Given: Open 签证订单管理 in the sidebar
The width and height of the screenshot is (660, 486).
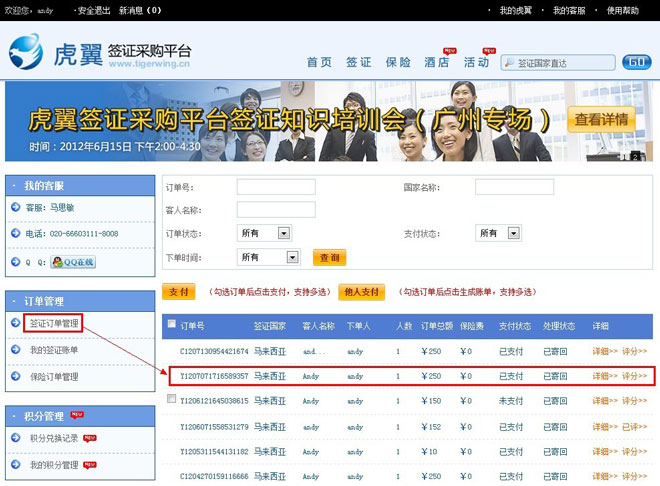Looking at the screenshot, I should point(53,323).
